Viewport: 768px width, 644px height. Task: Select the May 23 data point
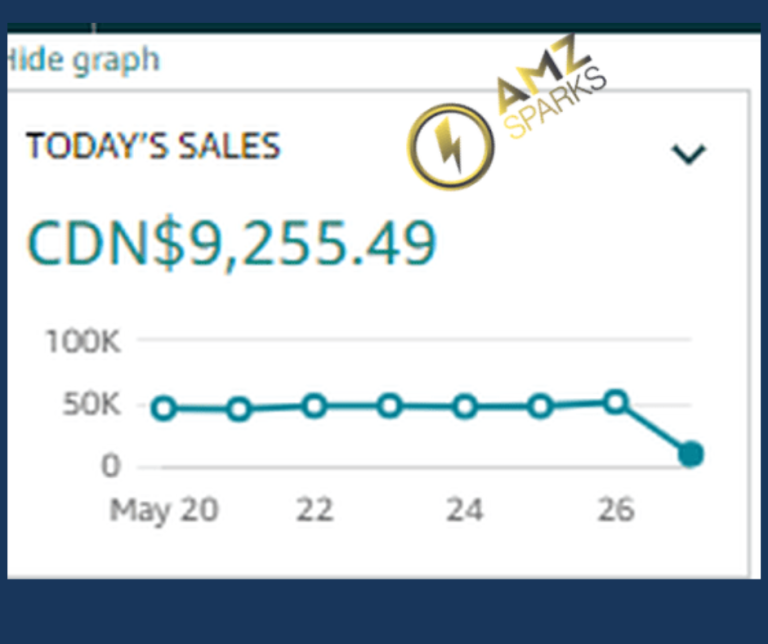point(390,406)
